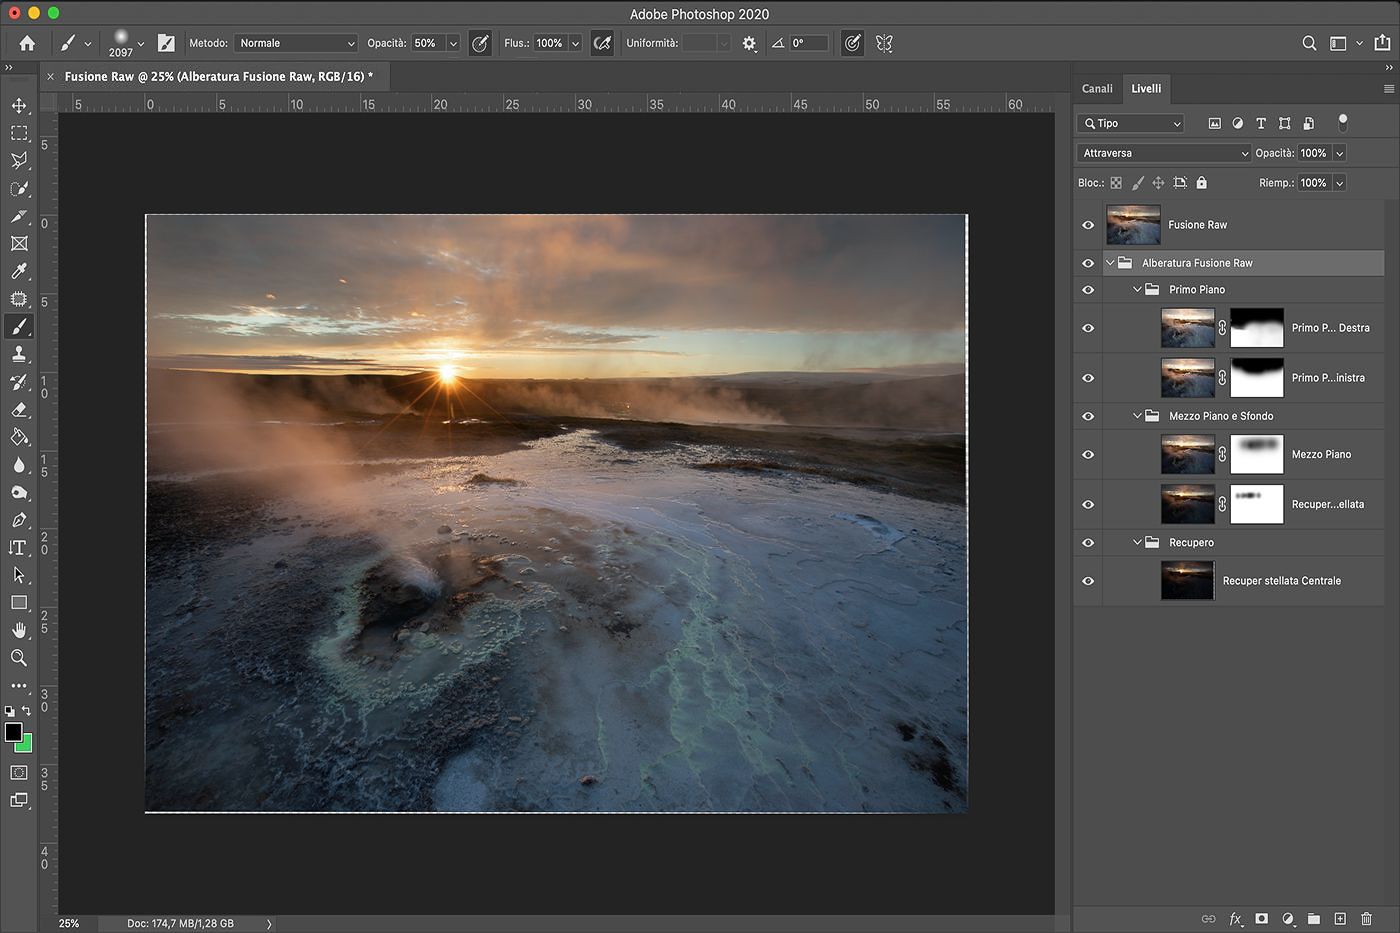Open the brush settings panel toggle

(166, 43)
